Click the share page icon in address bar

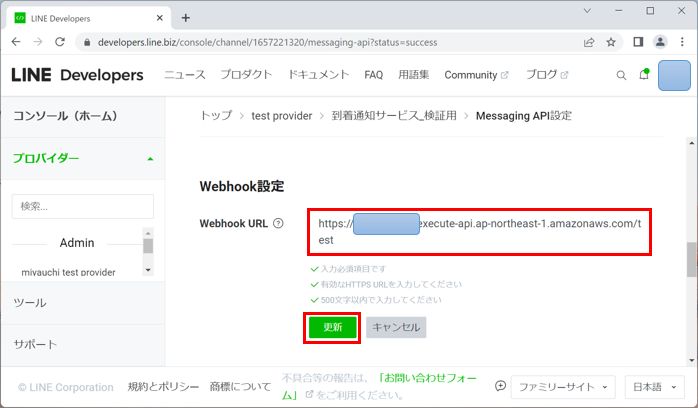pyautogui.click(x=589, y=42)
